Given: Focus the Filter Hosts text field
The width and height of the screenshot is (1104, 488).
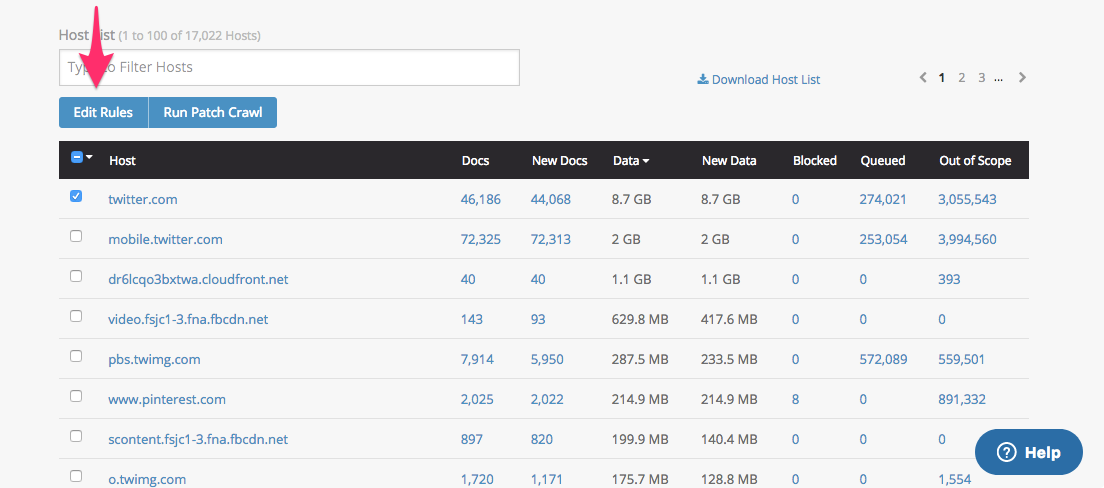Looking at the screenshot, I should pyautogui.click(x=289, y=67).
